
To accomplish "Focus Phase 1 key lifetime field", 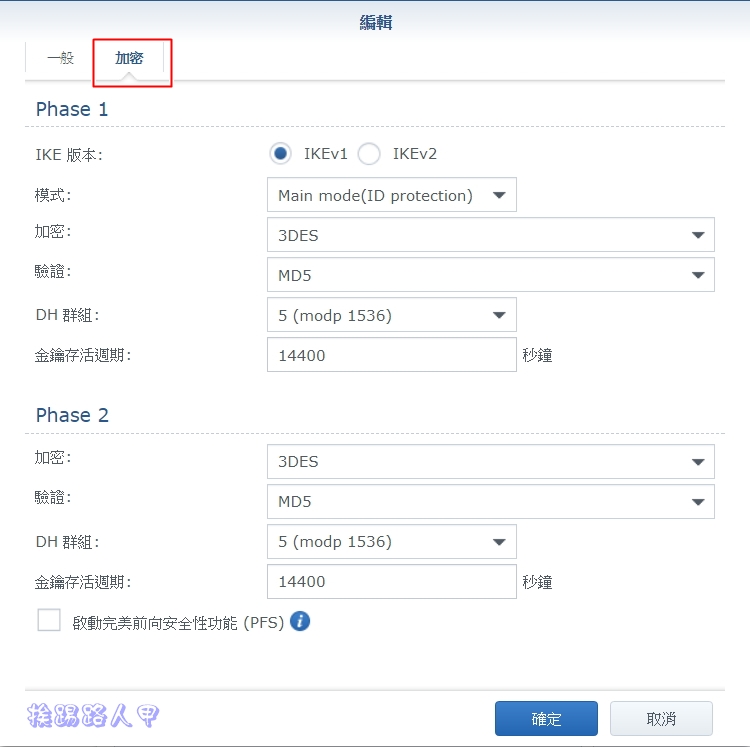I will [392, 355].
